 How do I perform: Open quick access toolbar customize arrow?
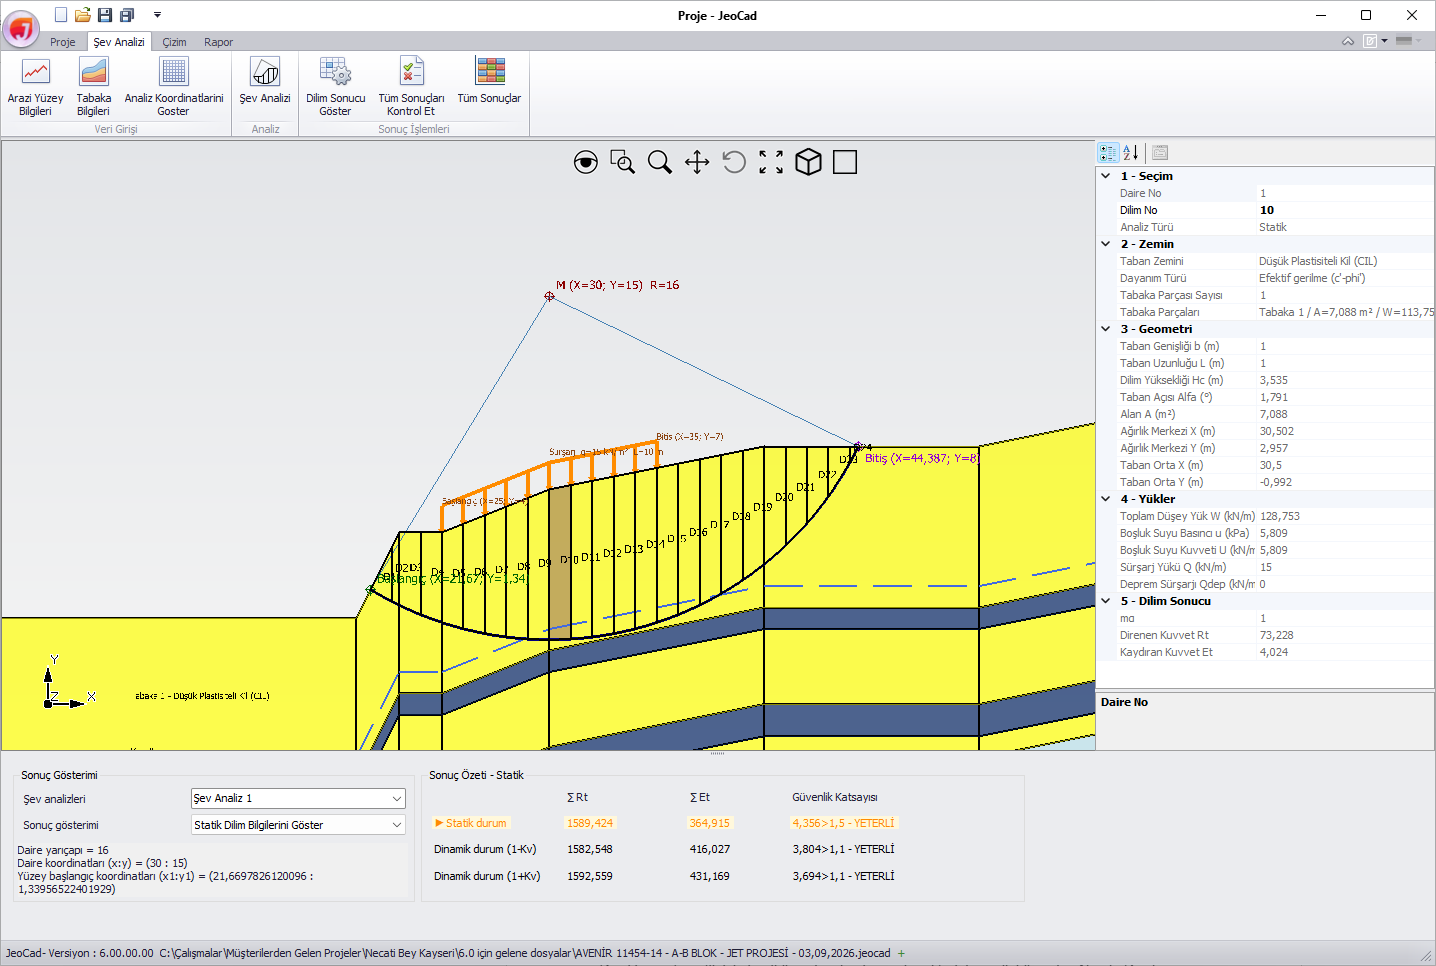pyautogui.click(x=157, y=15)
